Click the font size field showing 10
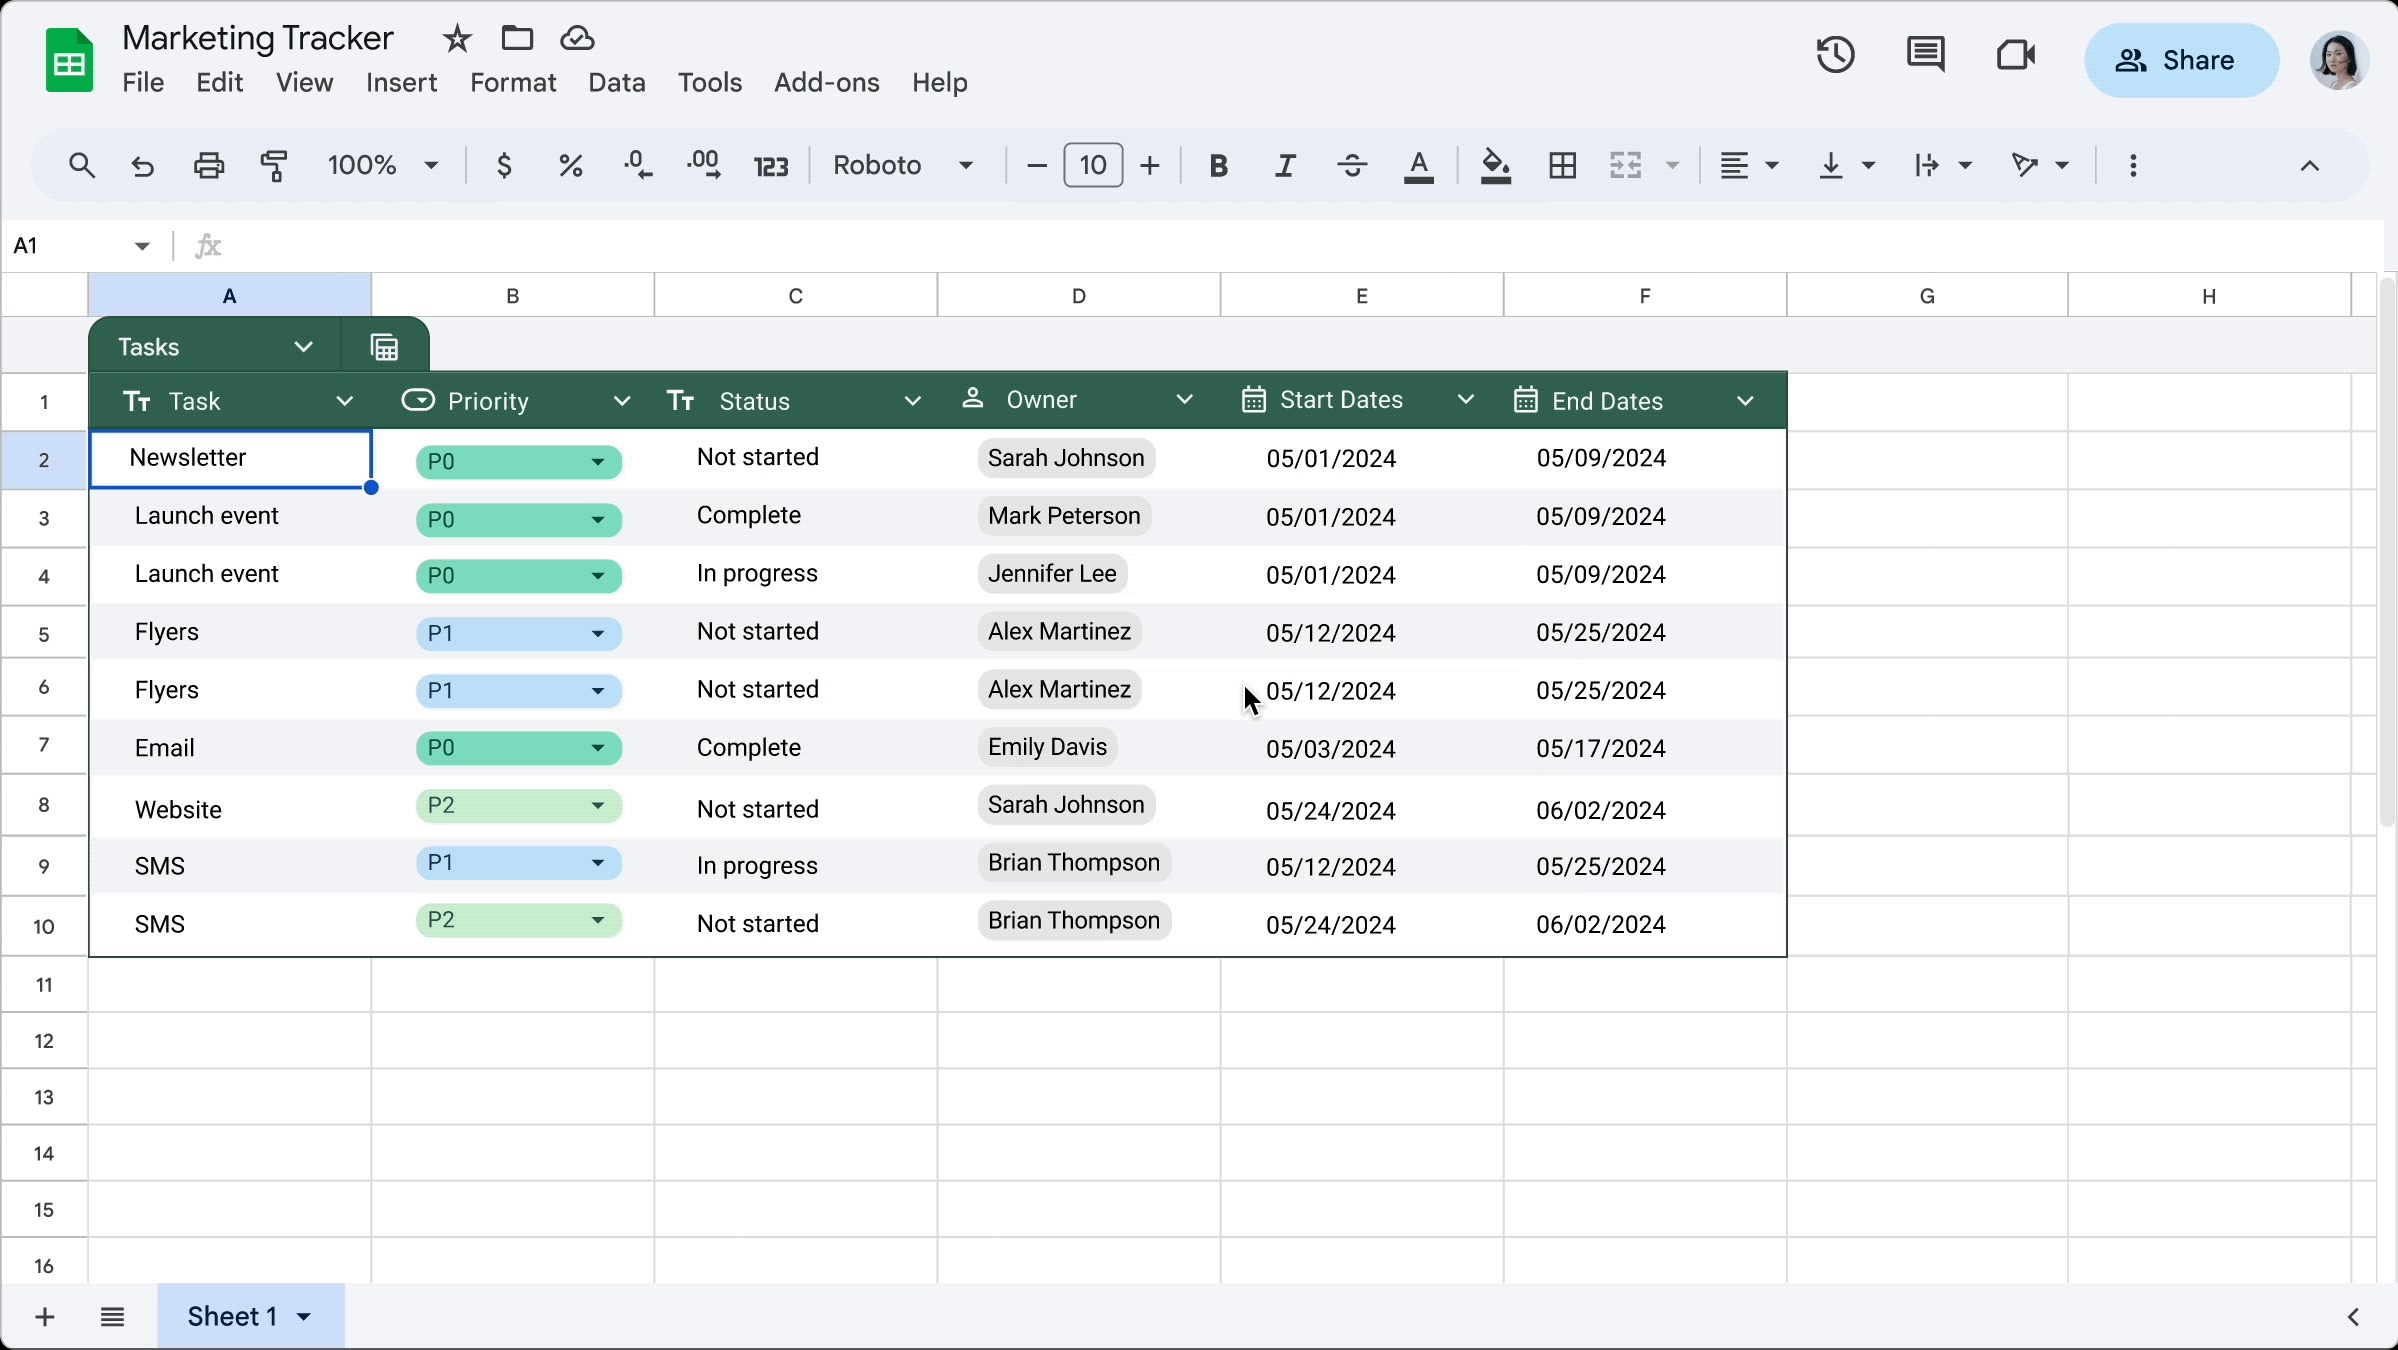The height and width of the screenshot is (1350, 2398). click(1093, 165)
